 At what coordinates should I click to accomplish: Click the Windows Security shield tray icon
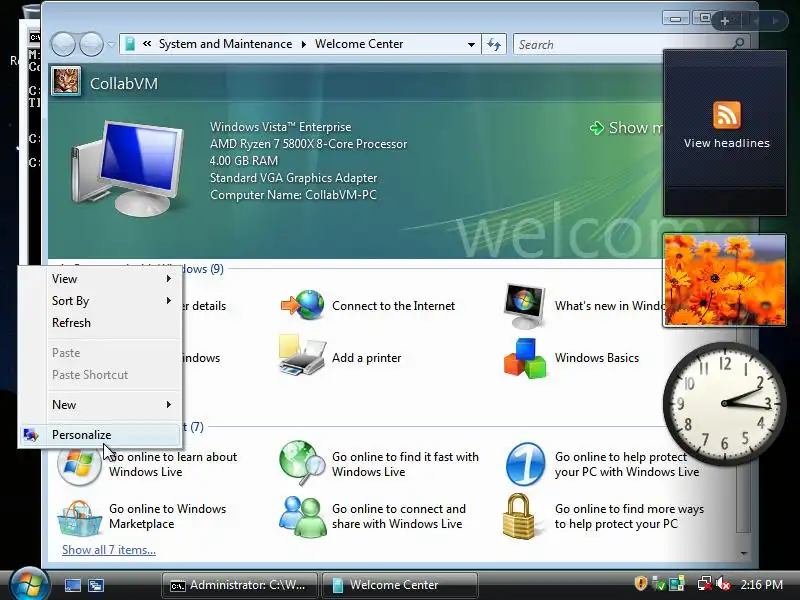pyautogui.click(x=640, y=584)
